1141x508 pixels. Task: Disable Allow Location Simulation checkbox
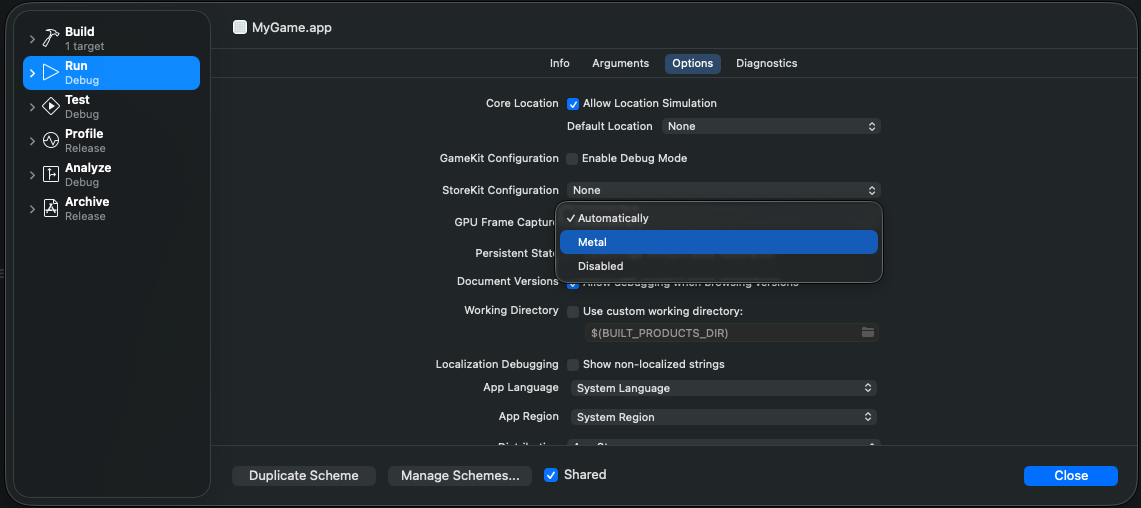pyautogui.click(x=573, y=104)
